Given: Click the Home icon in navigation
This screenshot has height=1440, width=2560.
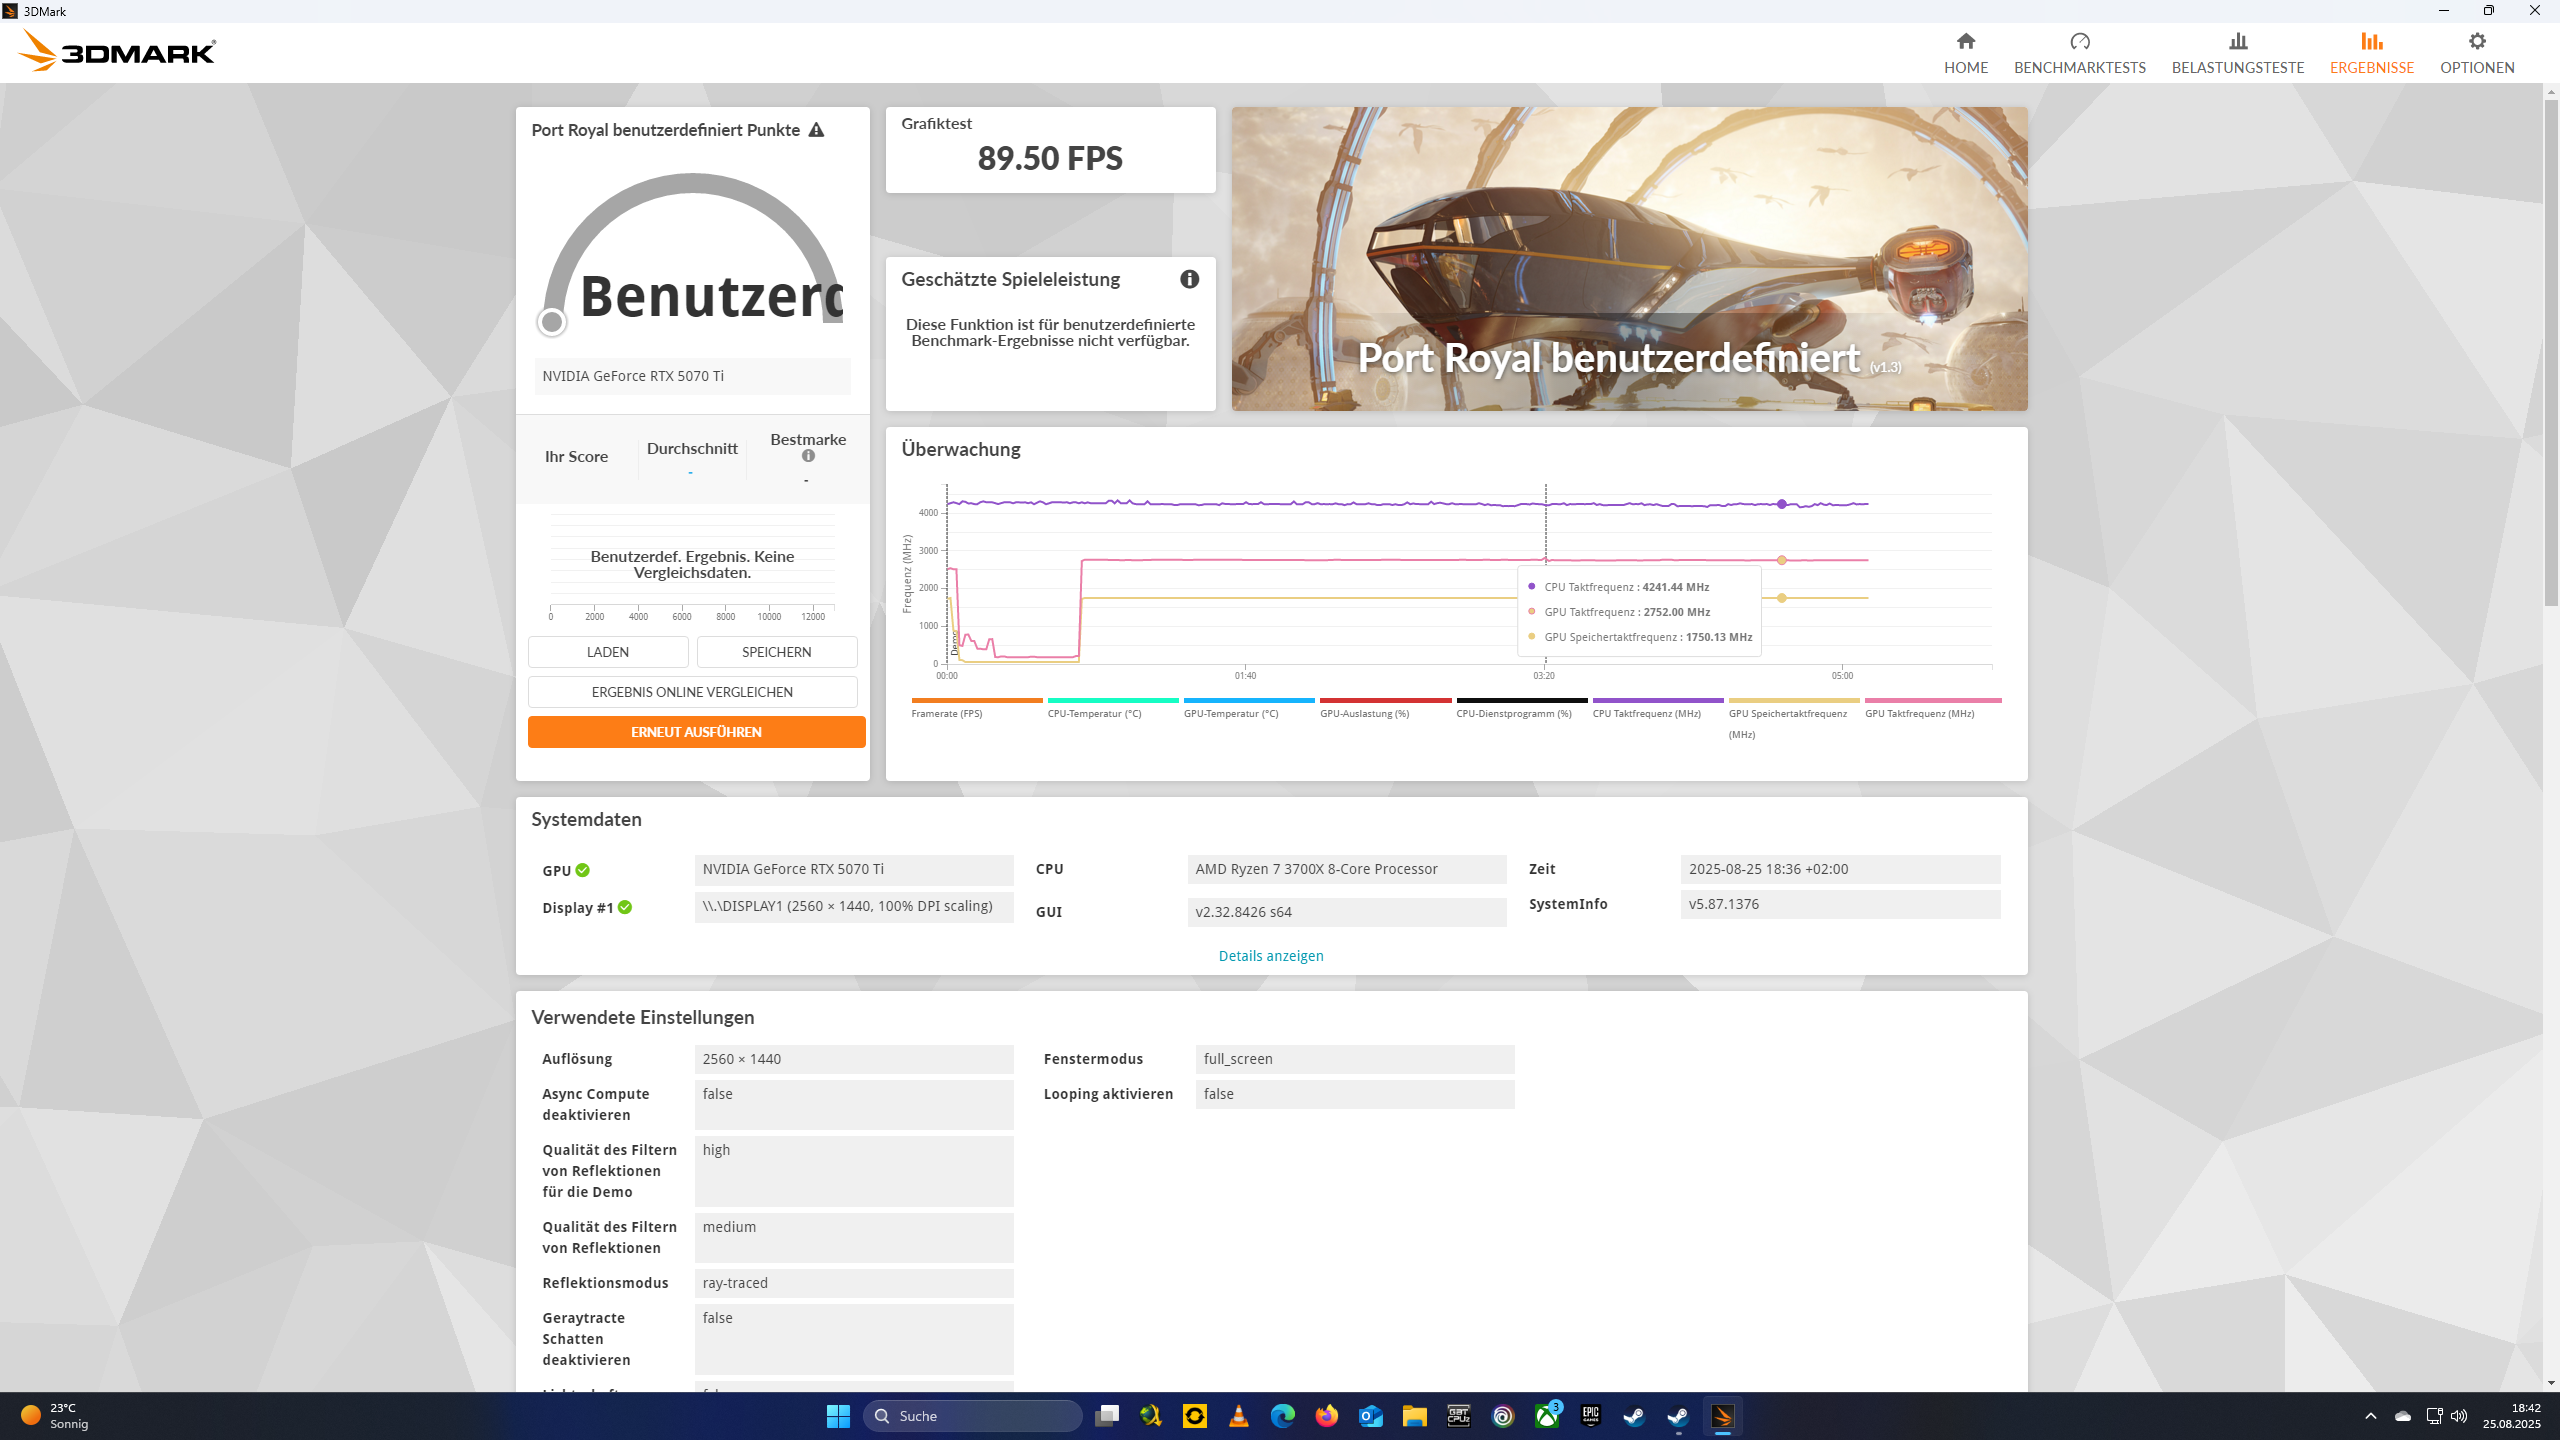Looking at the screenshot, I should tap(1965, 42).
